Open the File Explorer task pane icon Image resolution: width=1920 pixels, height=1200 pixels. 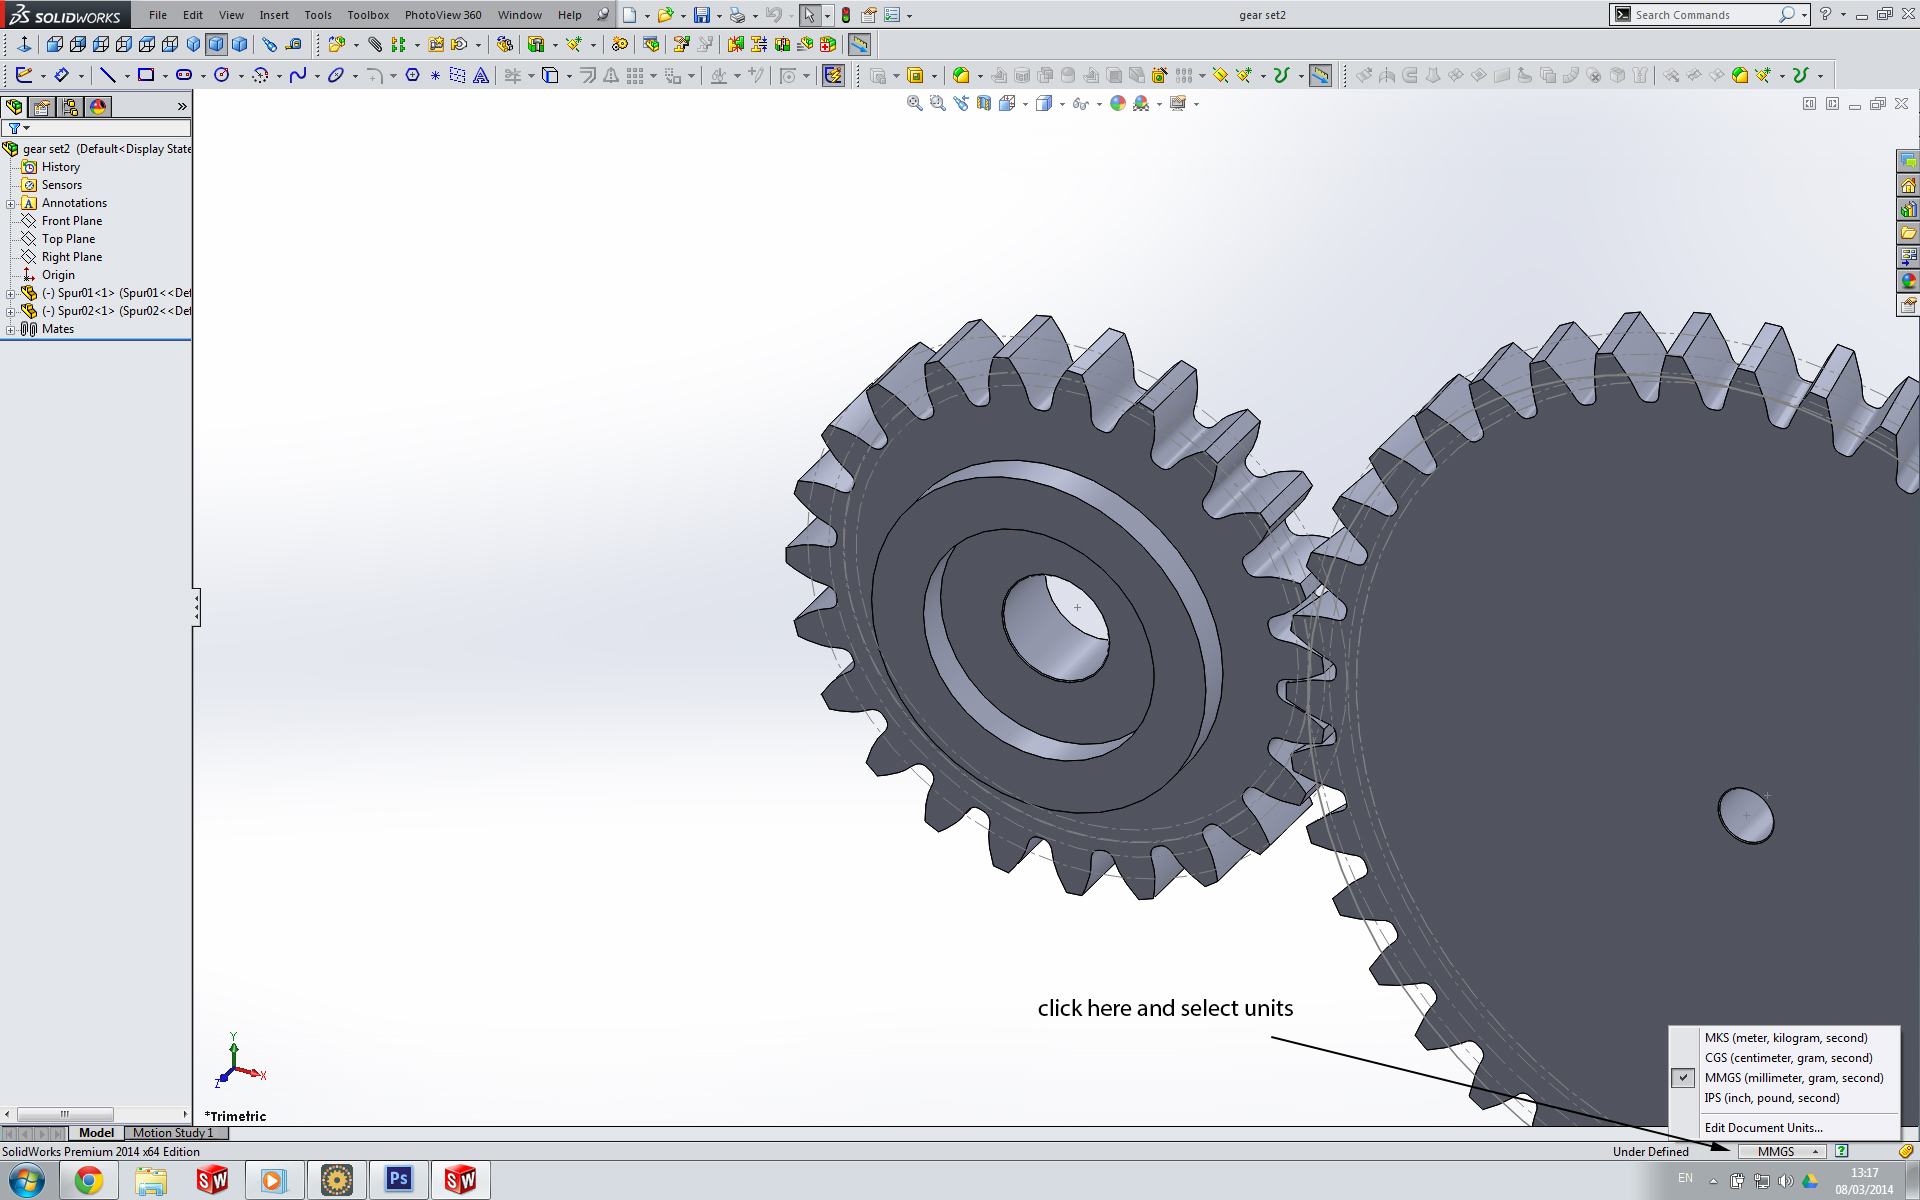(1908, 233)
